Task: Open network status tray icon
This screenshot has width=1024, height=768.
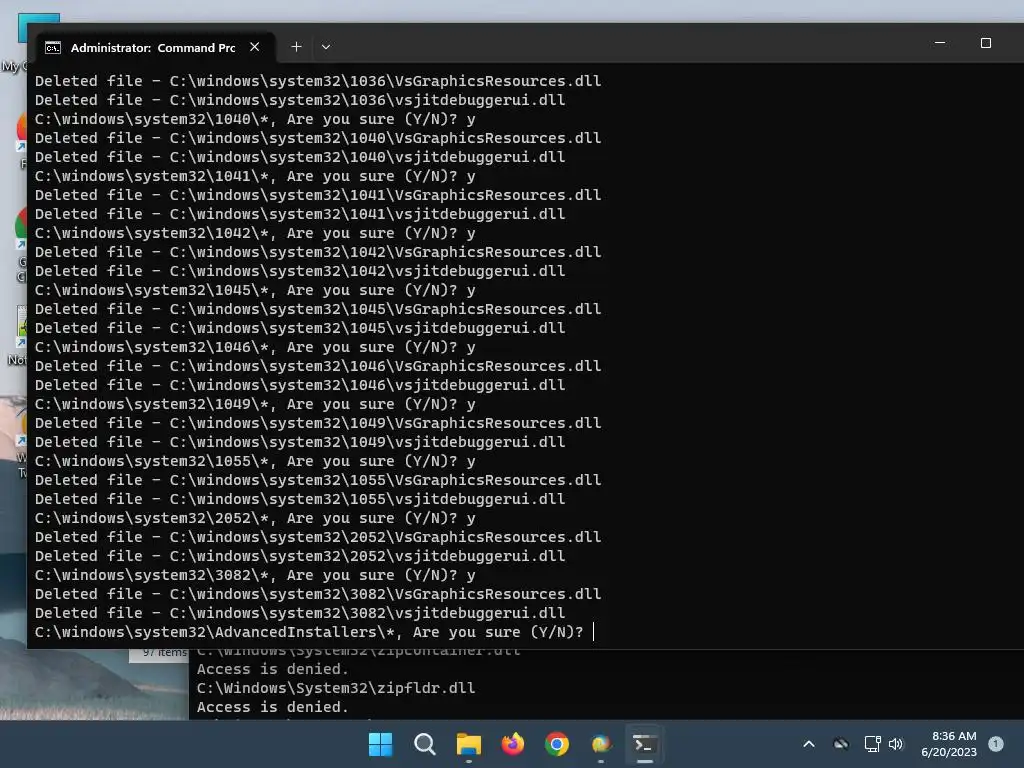Action: coord(872,744)
